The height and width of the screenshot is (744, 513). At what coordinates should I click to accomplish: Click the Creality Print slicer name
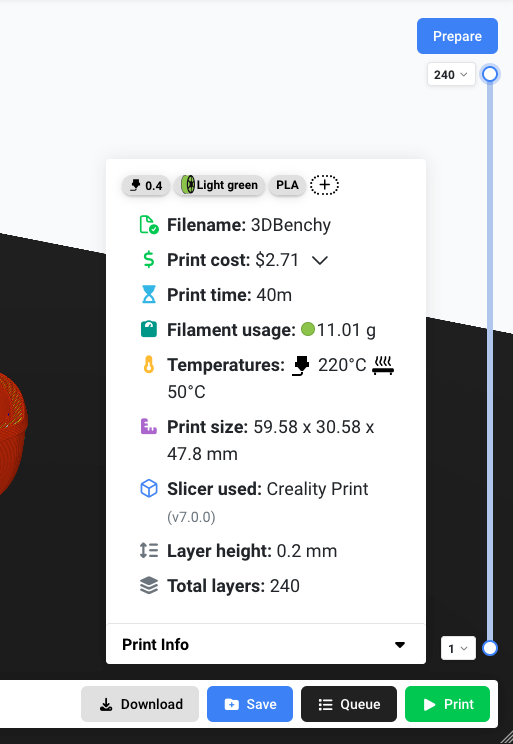click(x=317, y=489)
